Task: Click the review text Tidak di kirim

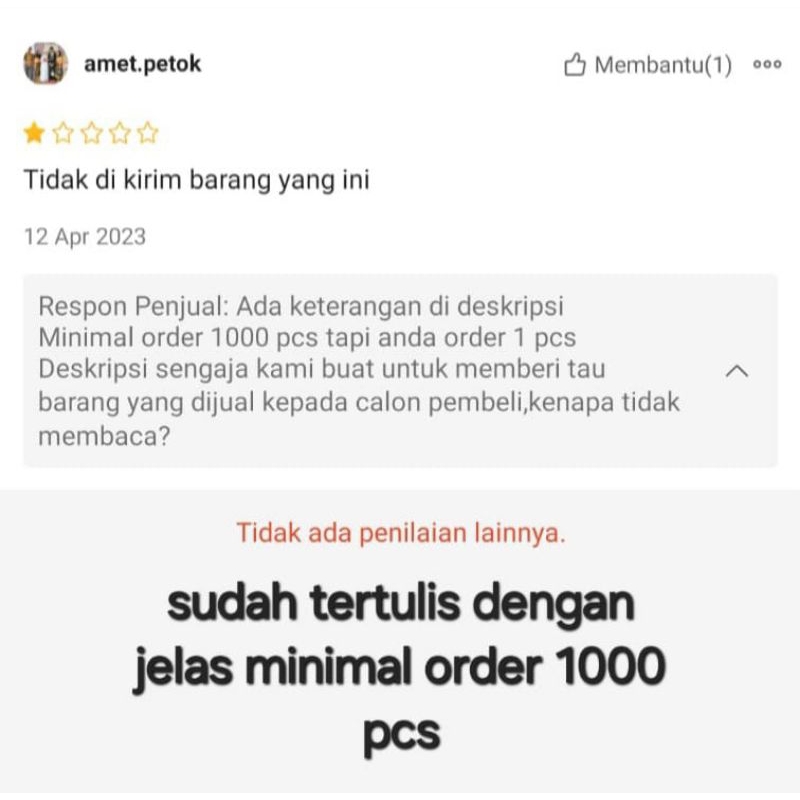Action: pos(196,180)
